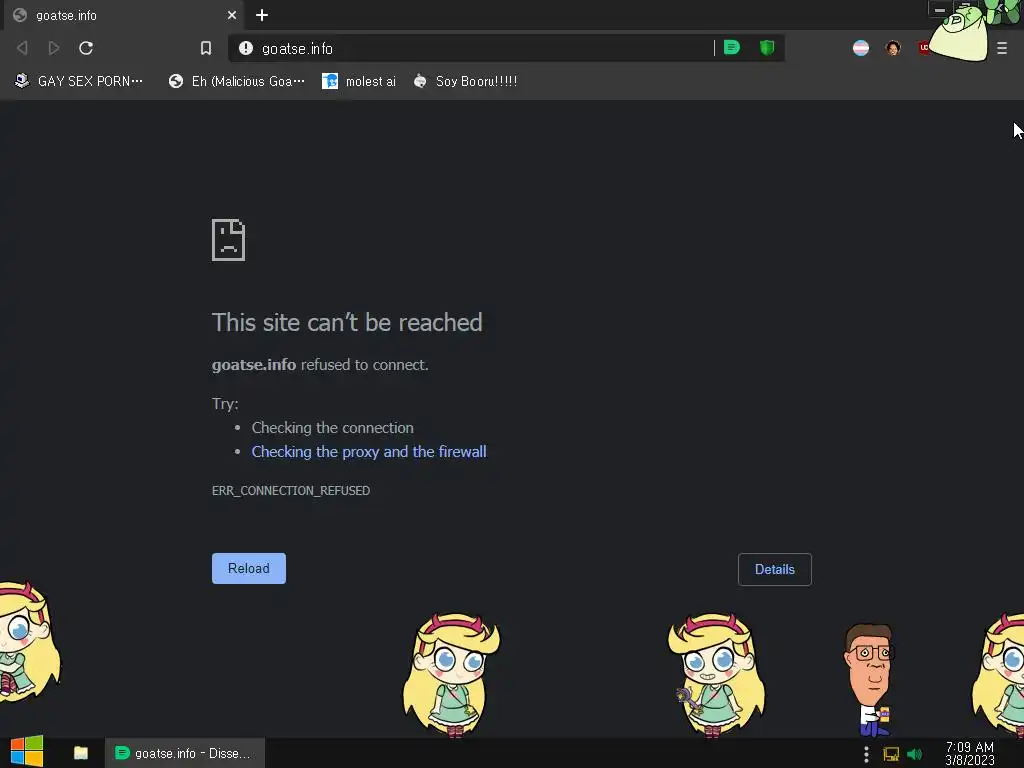Open the green shield icon

click(x=767, y=47)
